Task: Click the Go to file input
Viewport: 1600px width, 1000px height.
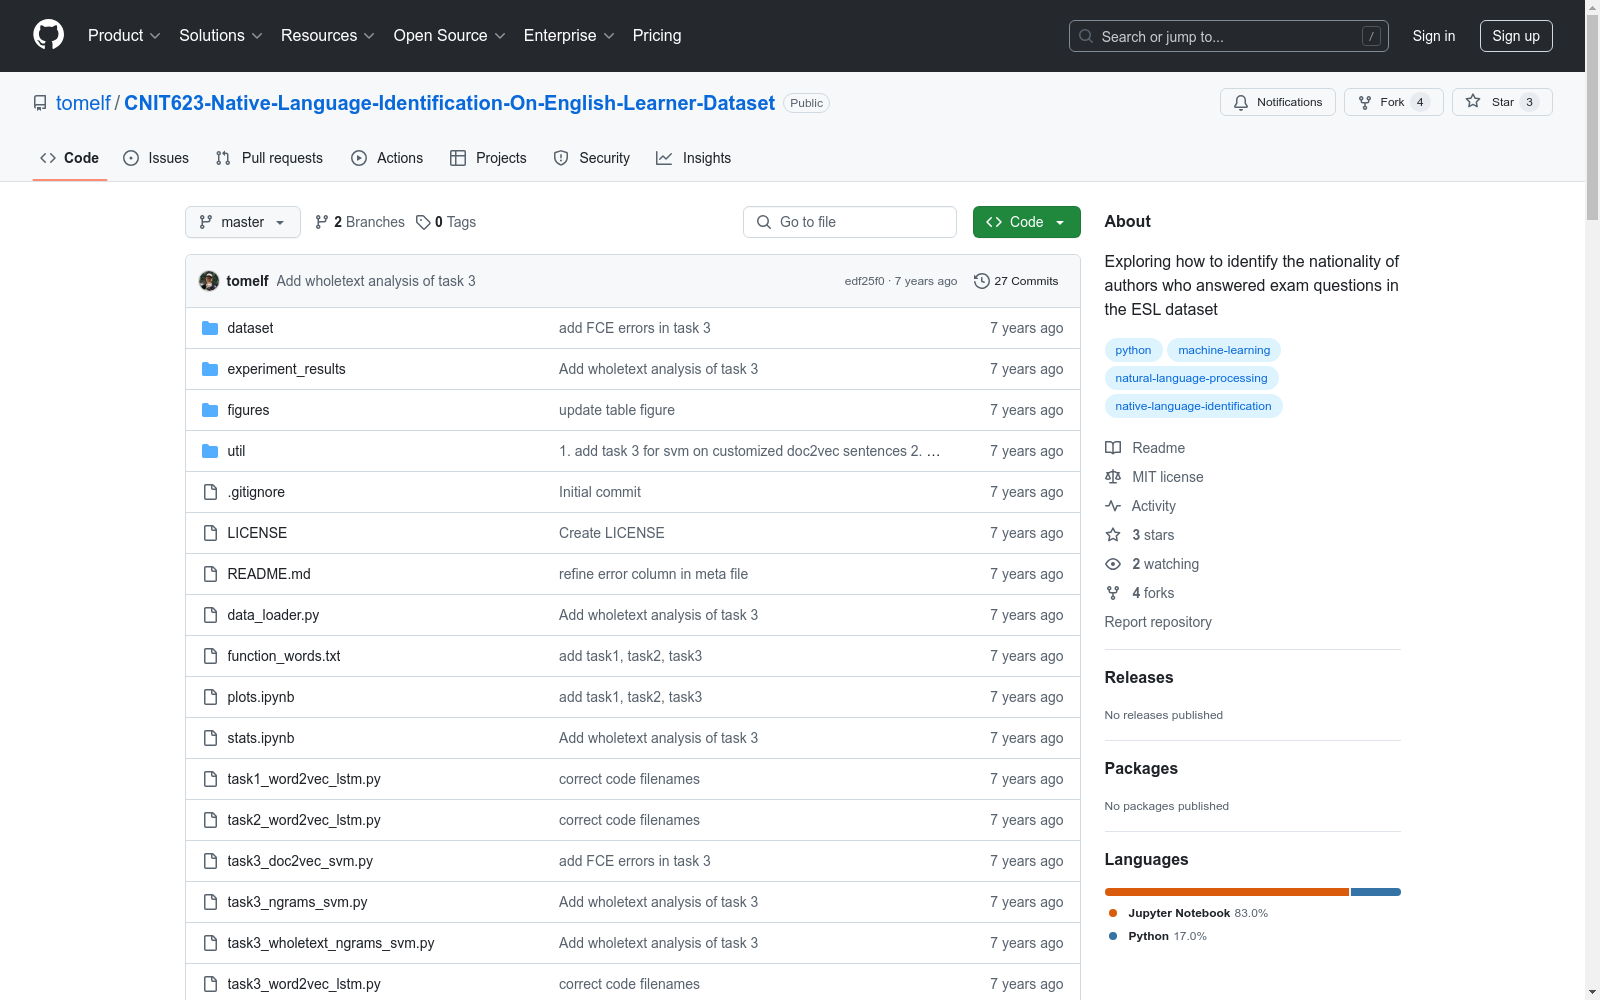Action: (850, 222)
